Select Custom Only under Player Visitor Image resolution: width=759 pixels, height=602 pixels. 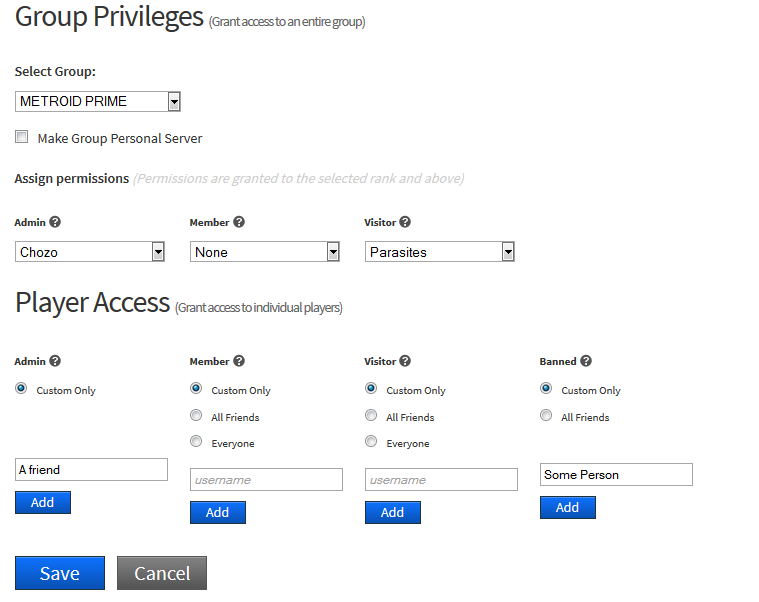click(x=371, y=388)
